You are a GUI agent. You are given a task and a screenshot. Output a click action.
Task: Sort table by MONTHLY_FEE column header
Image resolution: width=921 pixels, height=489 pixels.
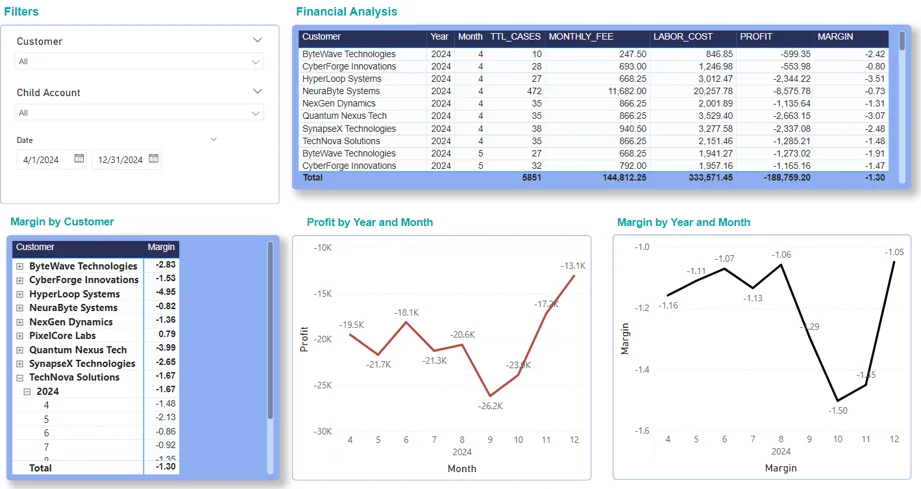pyautogui.click(x=581, y=36)
